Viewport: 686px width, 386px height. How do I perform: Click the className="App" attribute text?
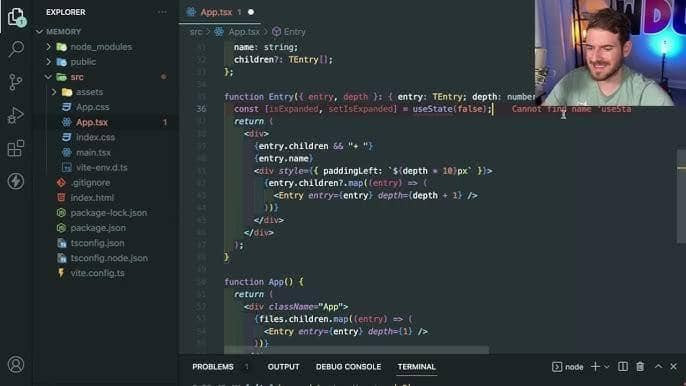[x=305, y=307]
